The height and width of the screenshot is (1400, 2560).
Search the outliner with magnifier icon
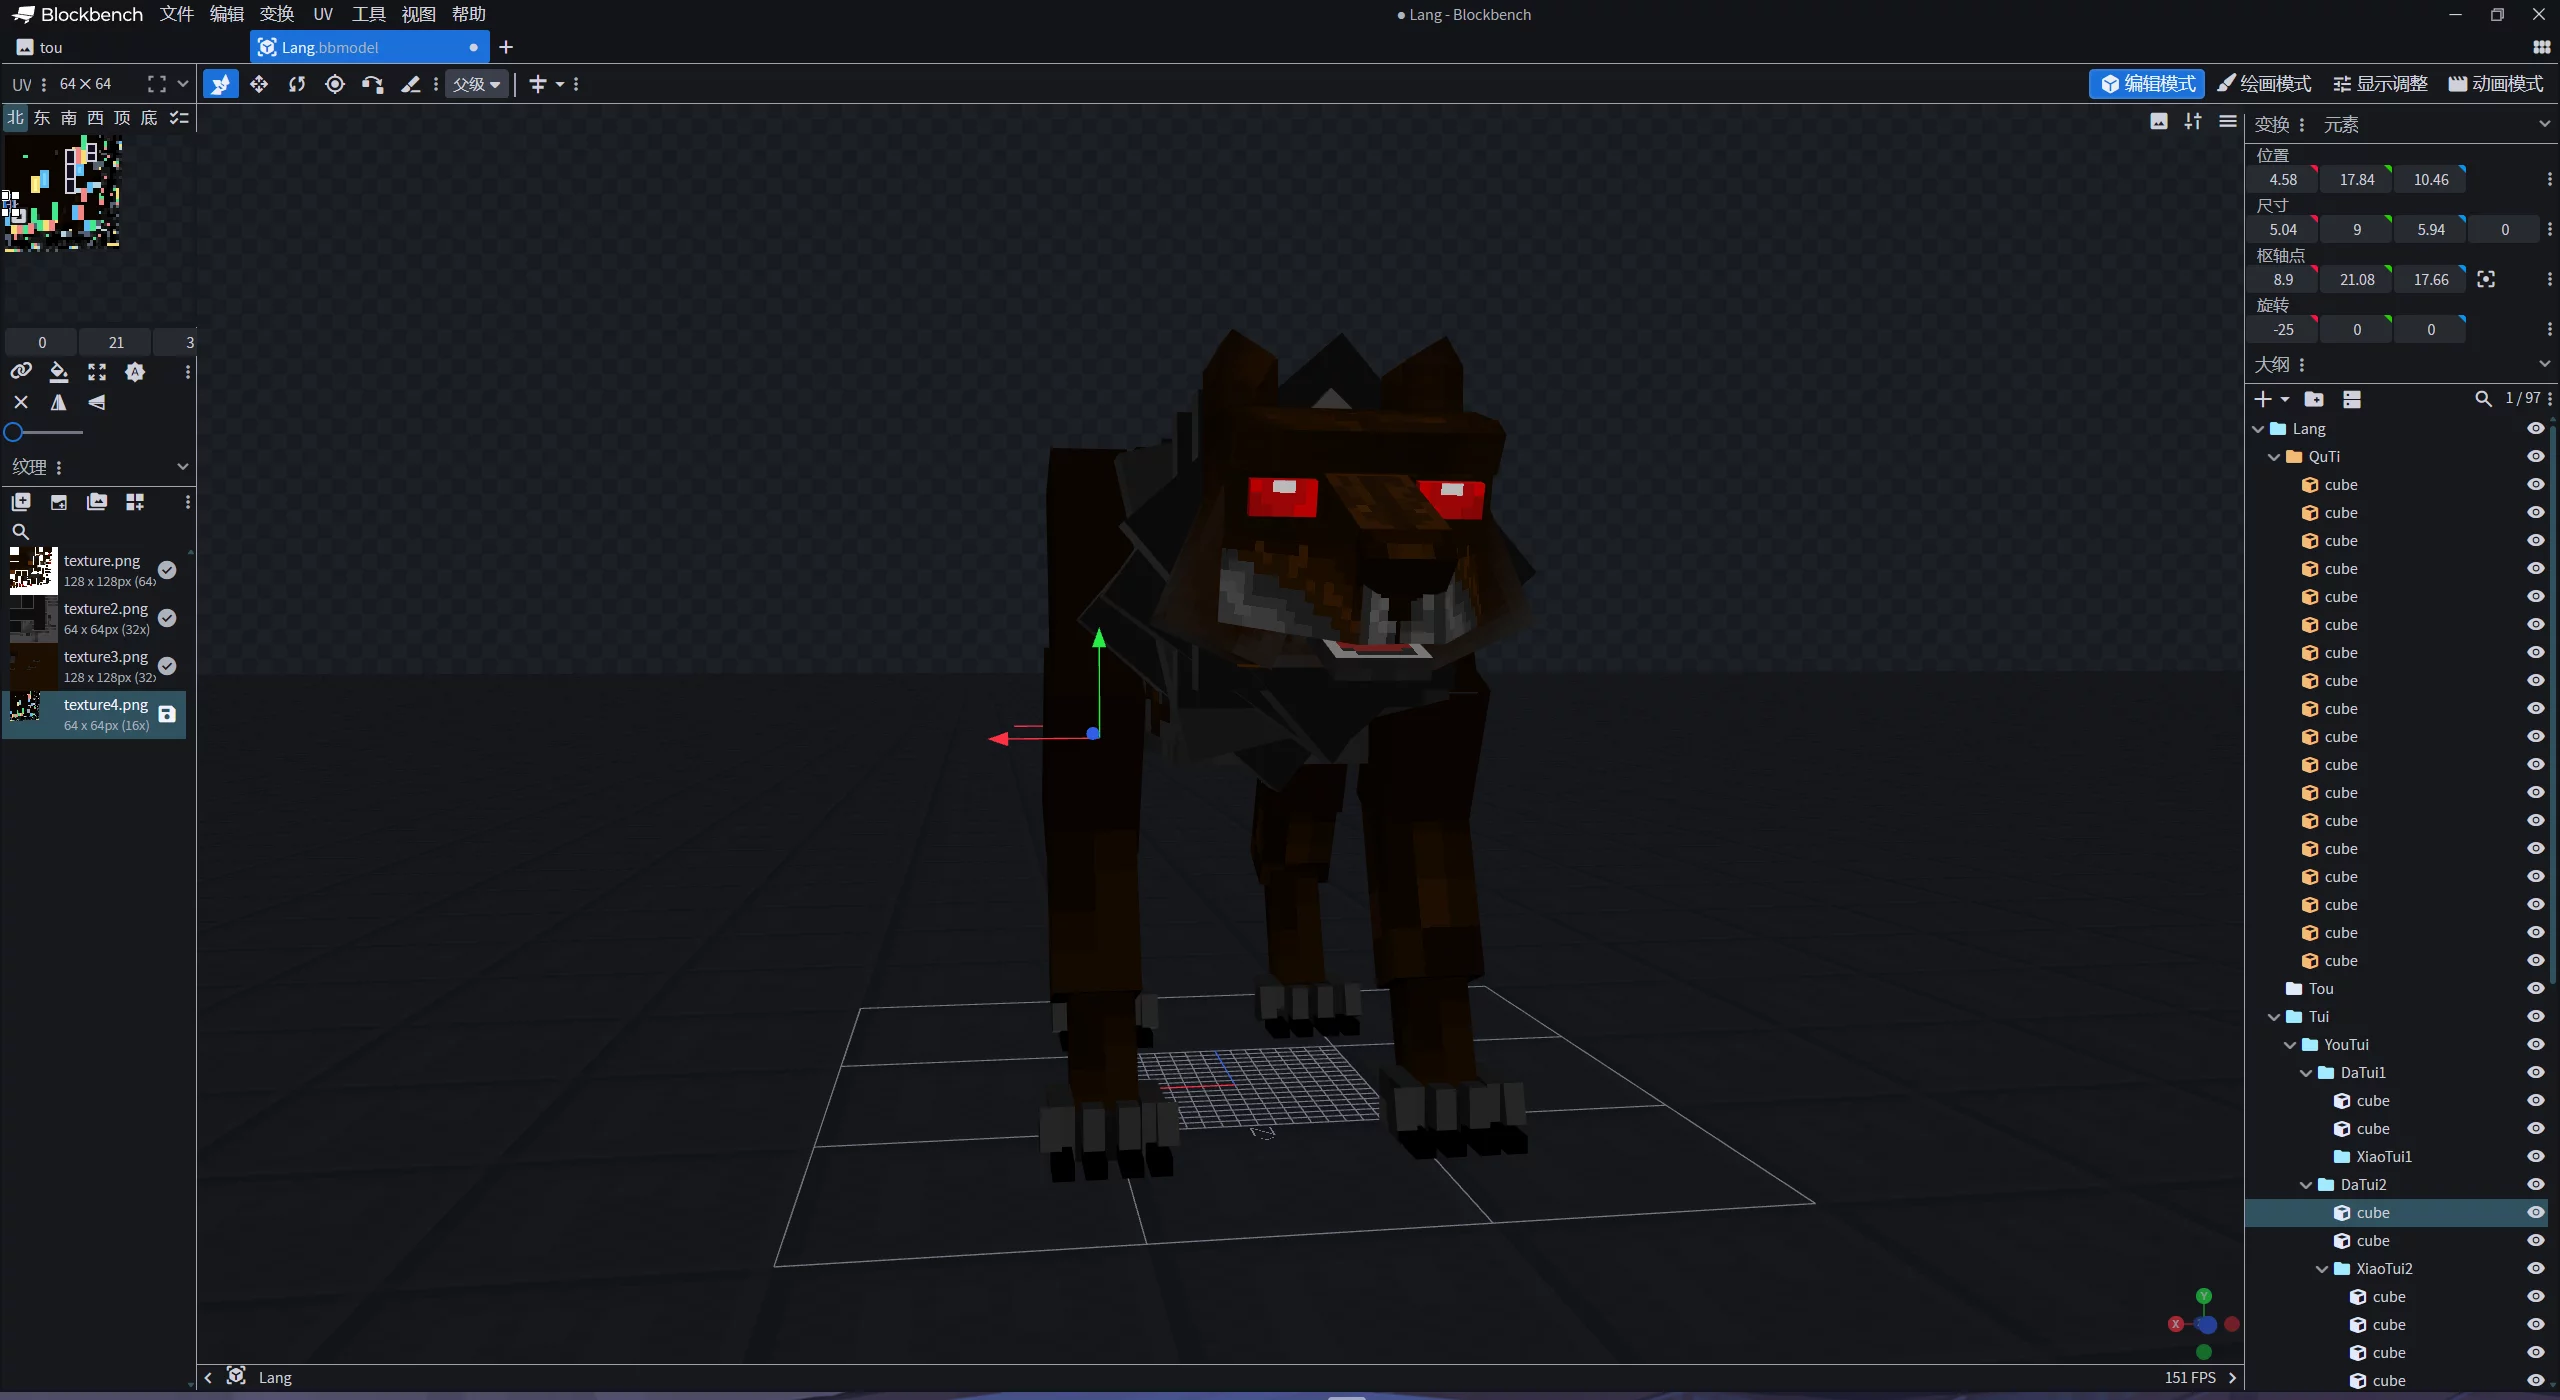(x=2483, y=399)
